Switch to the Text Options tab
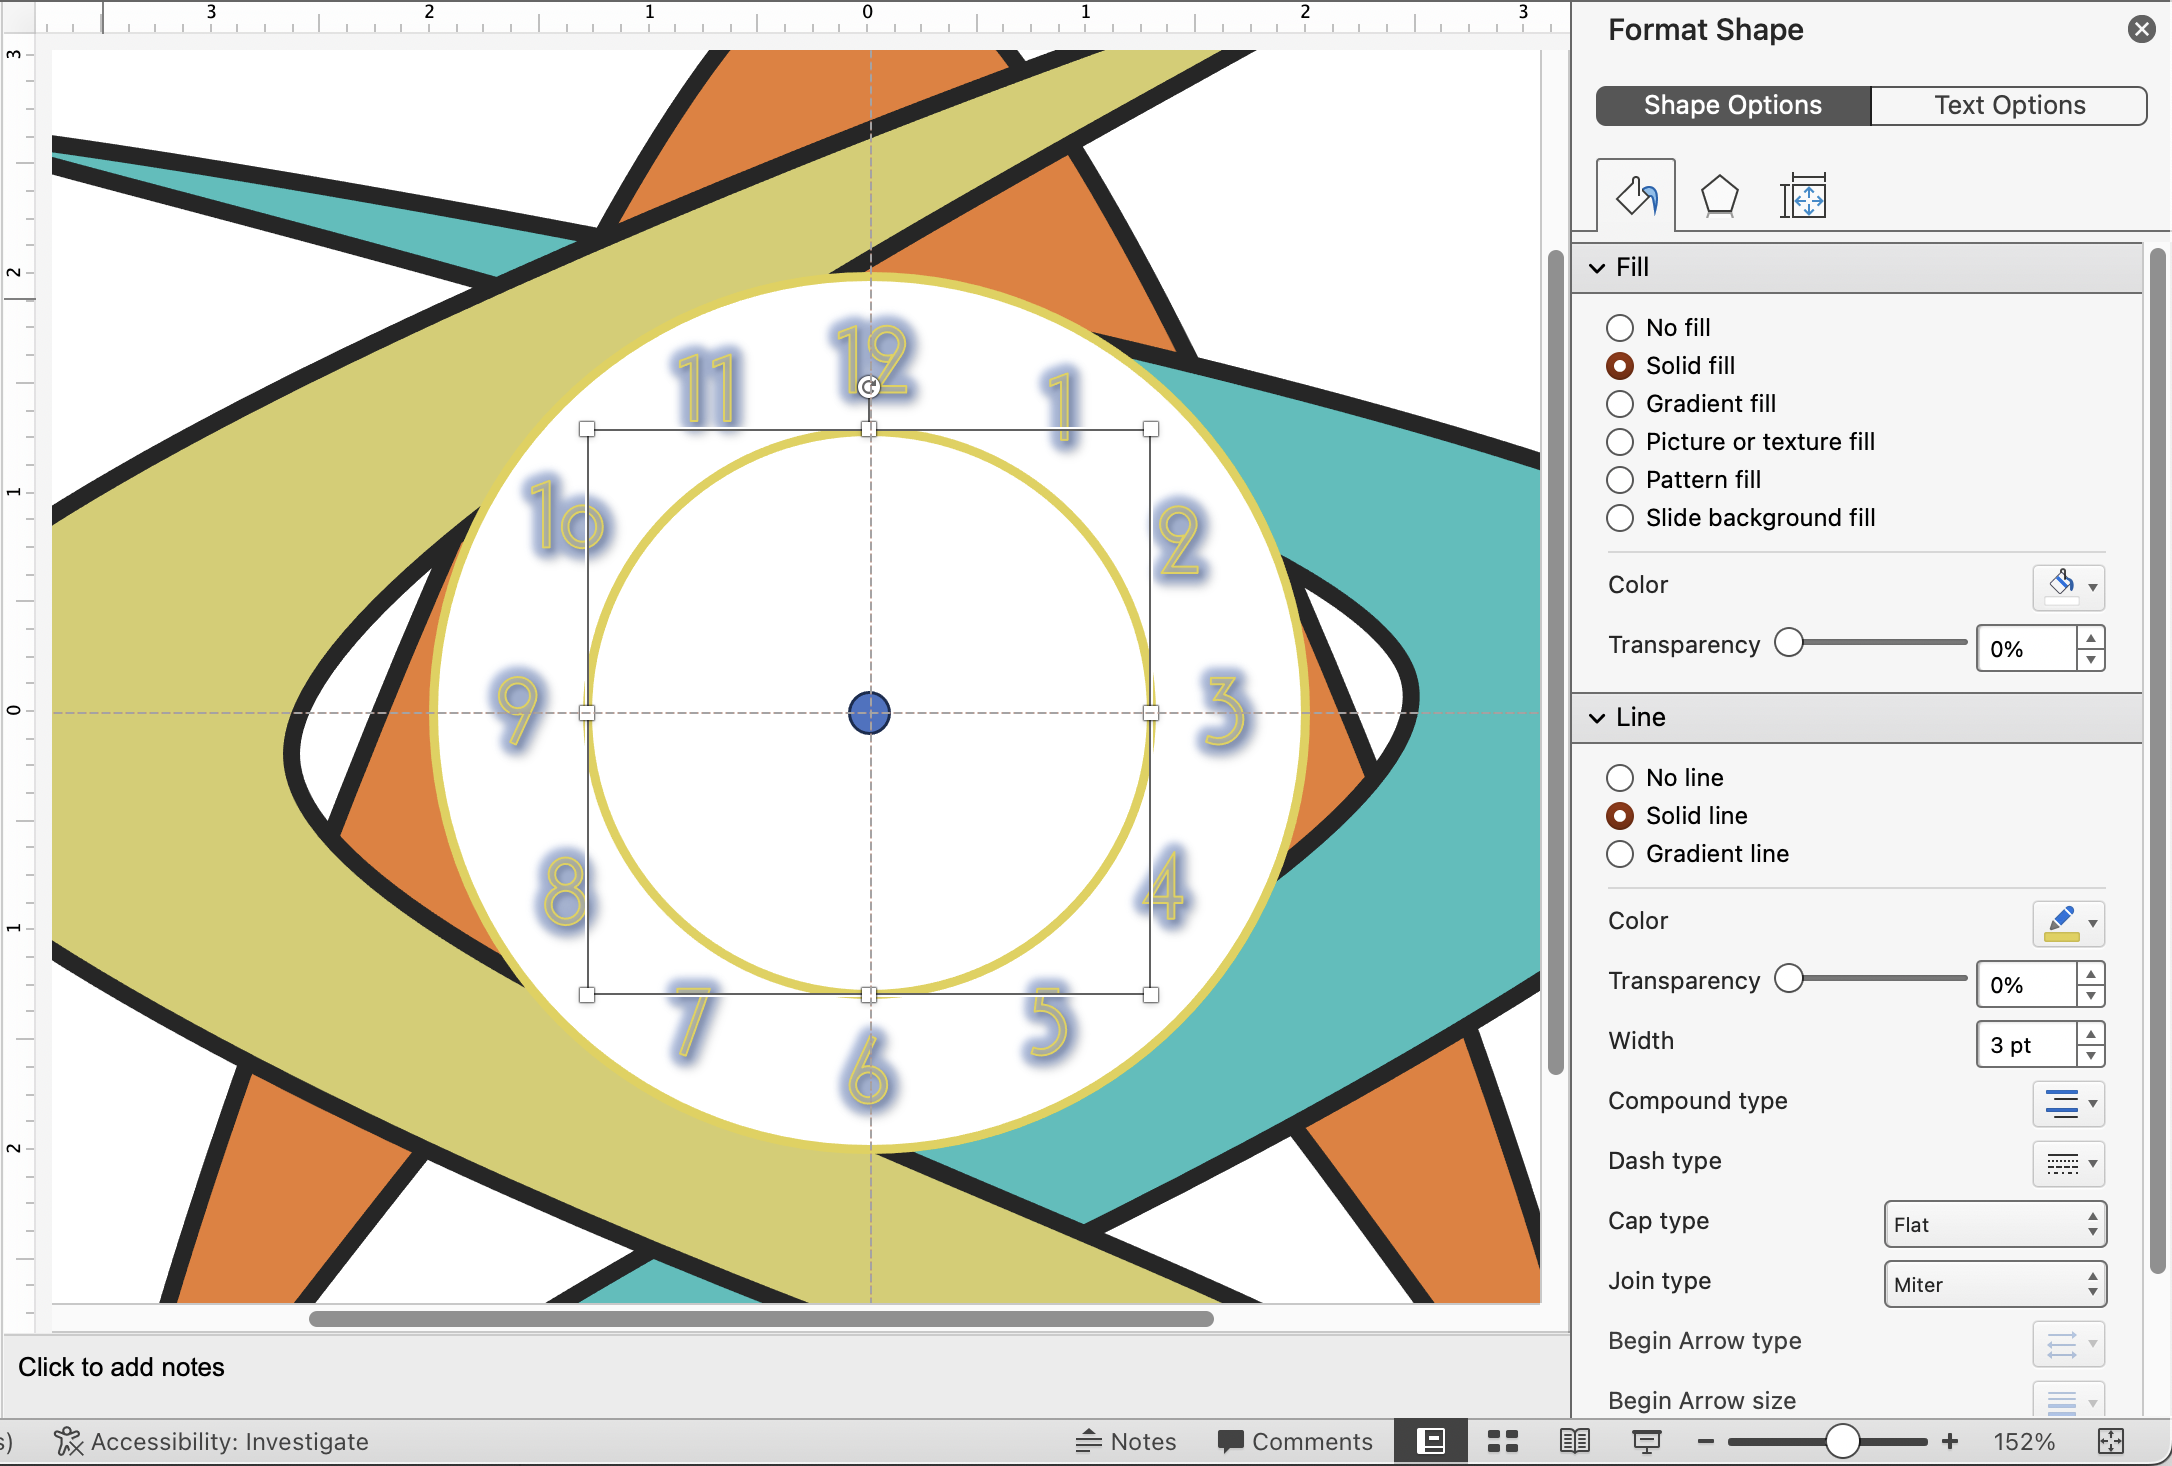Viewport: 2172px width, 1466px height. tap(2009, 105)
